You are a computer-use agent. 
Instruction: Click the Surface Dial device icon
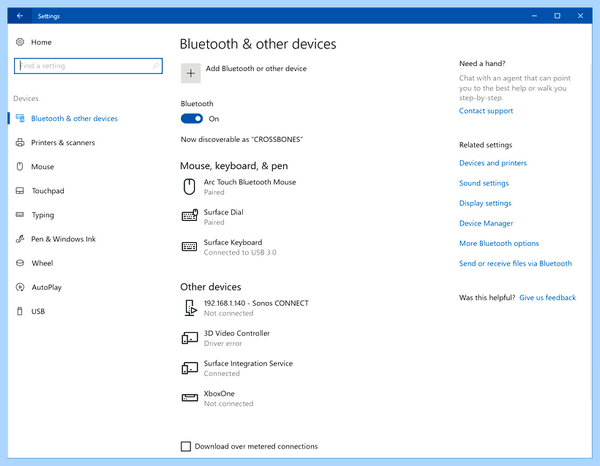tap(190, 216)
